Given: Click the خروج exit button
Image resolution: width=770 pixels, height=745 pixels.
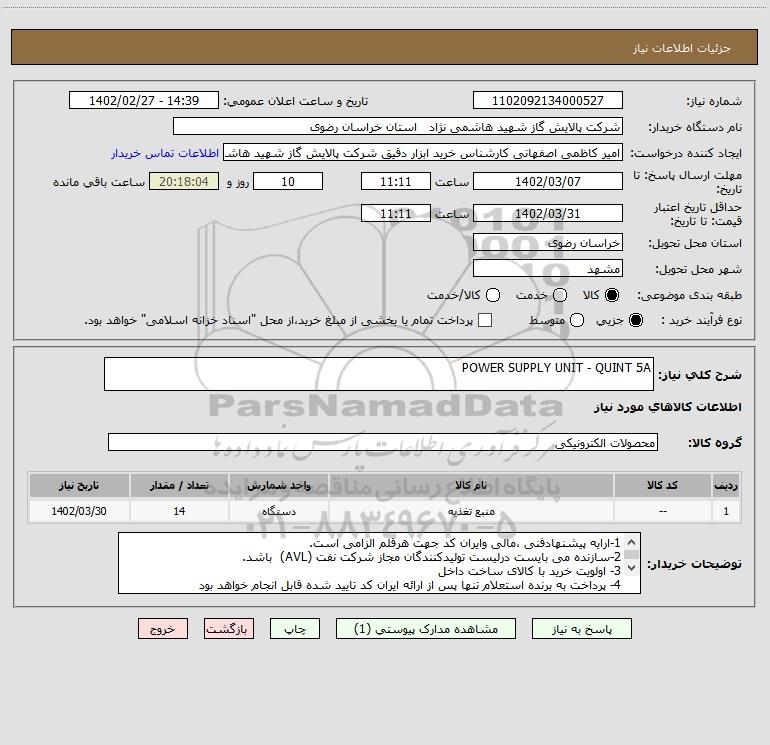Looking at the screenshot, I should coord(163,629).
